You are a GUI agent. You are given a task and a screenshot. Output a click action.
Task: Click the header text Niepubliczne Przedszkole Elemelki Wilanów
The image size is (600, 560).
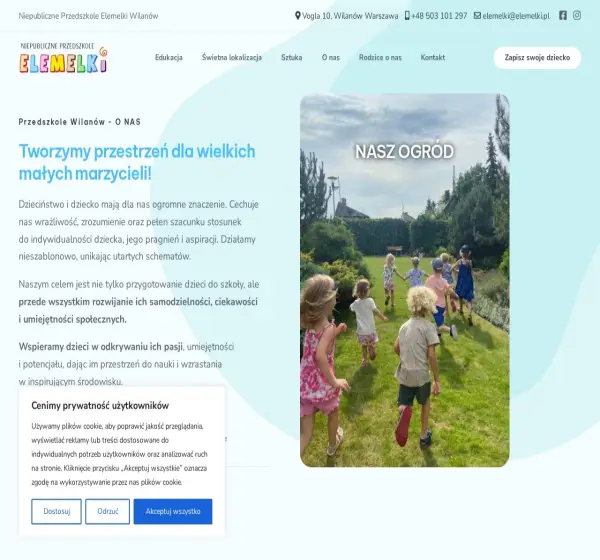pos(88,16)
